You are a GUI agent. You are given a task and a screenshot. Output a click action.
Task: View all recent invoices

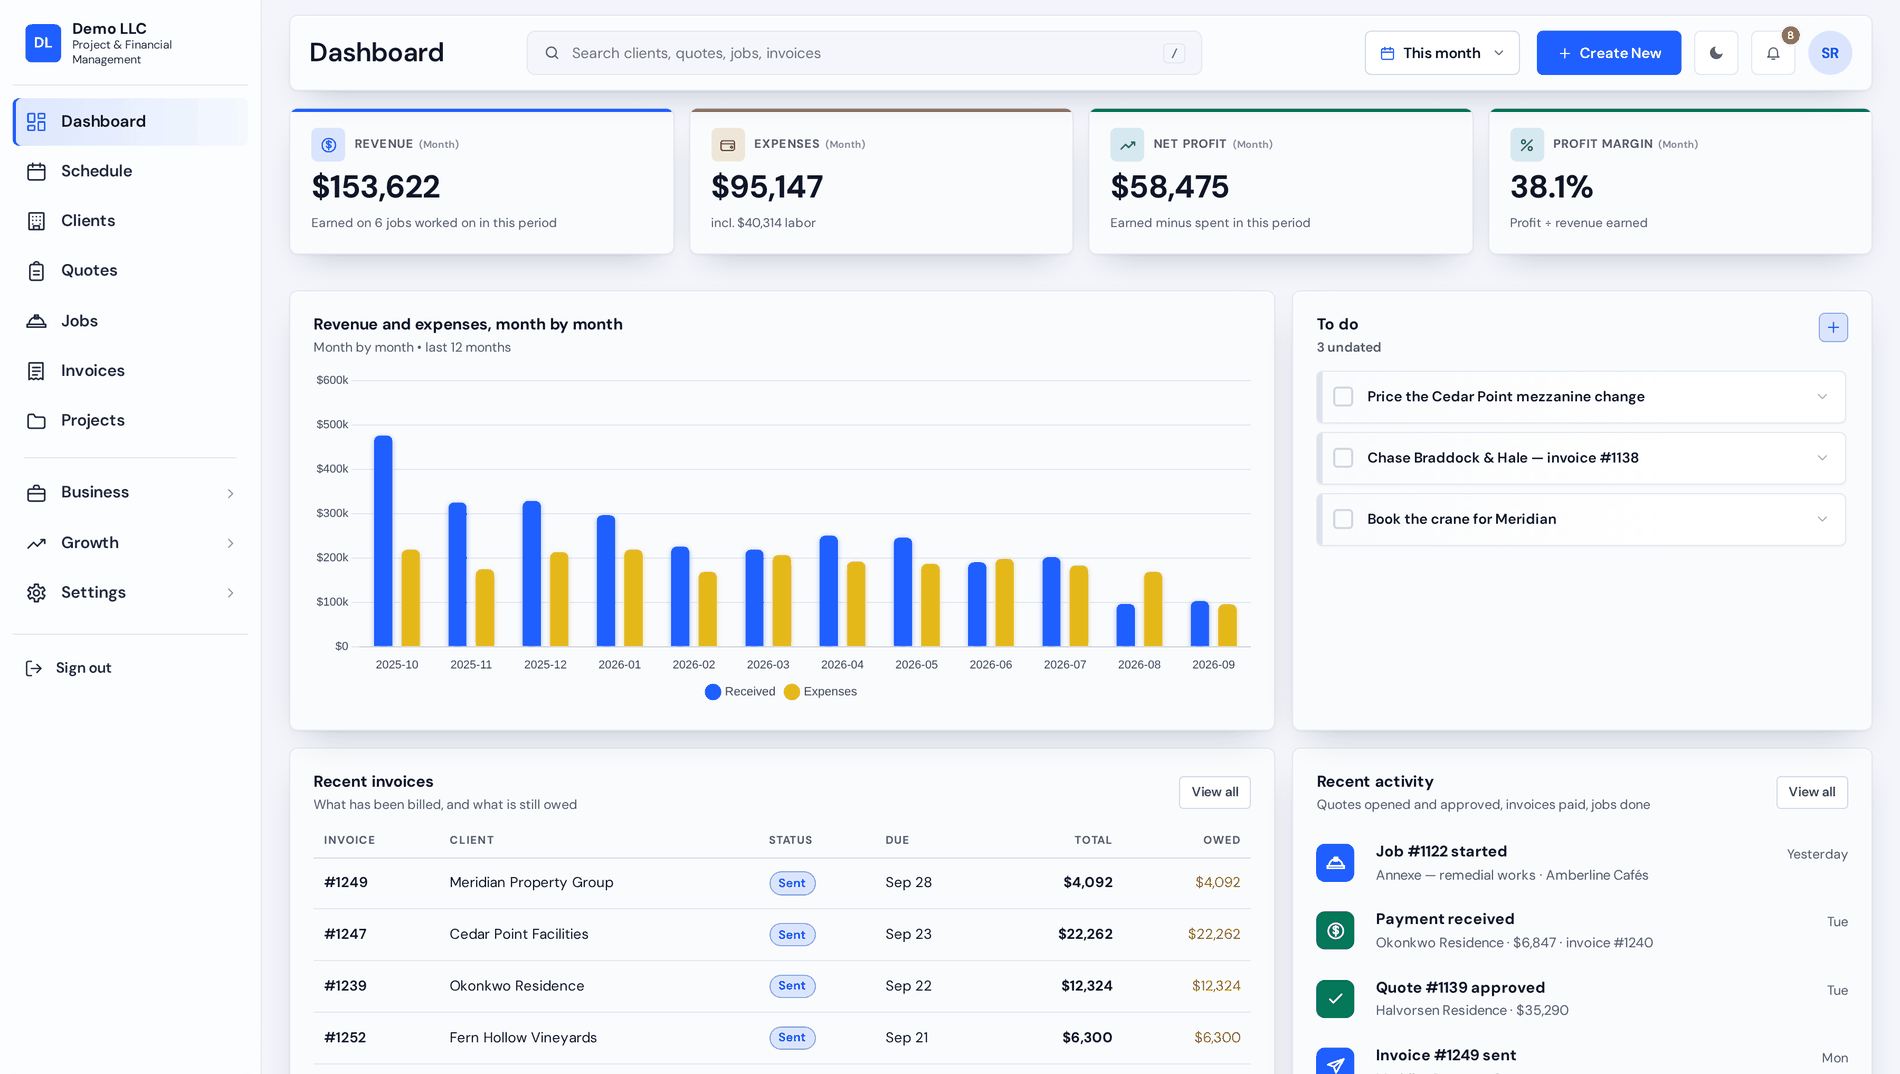click(1214, 792)
